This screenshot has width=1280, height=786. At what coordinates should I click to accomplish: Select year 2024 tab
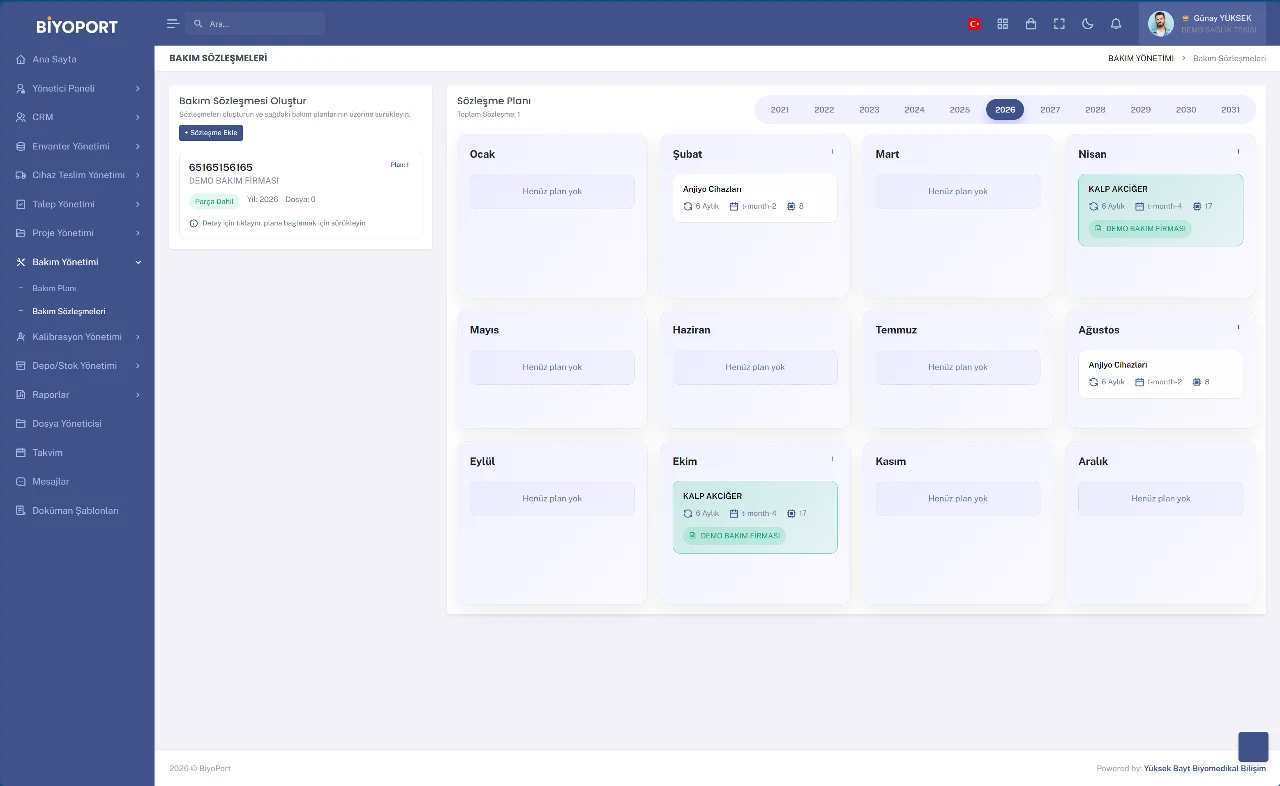[x=914, y=110]
